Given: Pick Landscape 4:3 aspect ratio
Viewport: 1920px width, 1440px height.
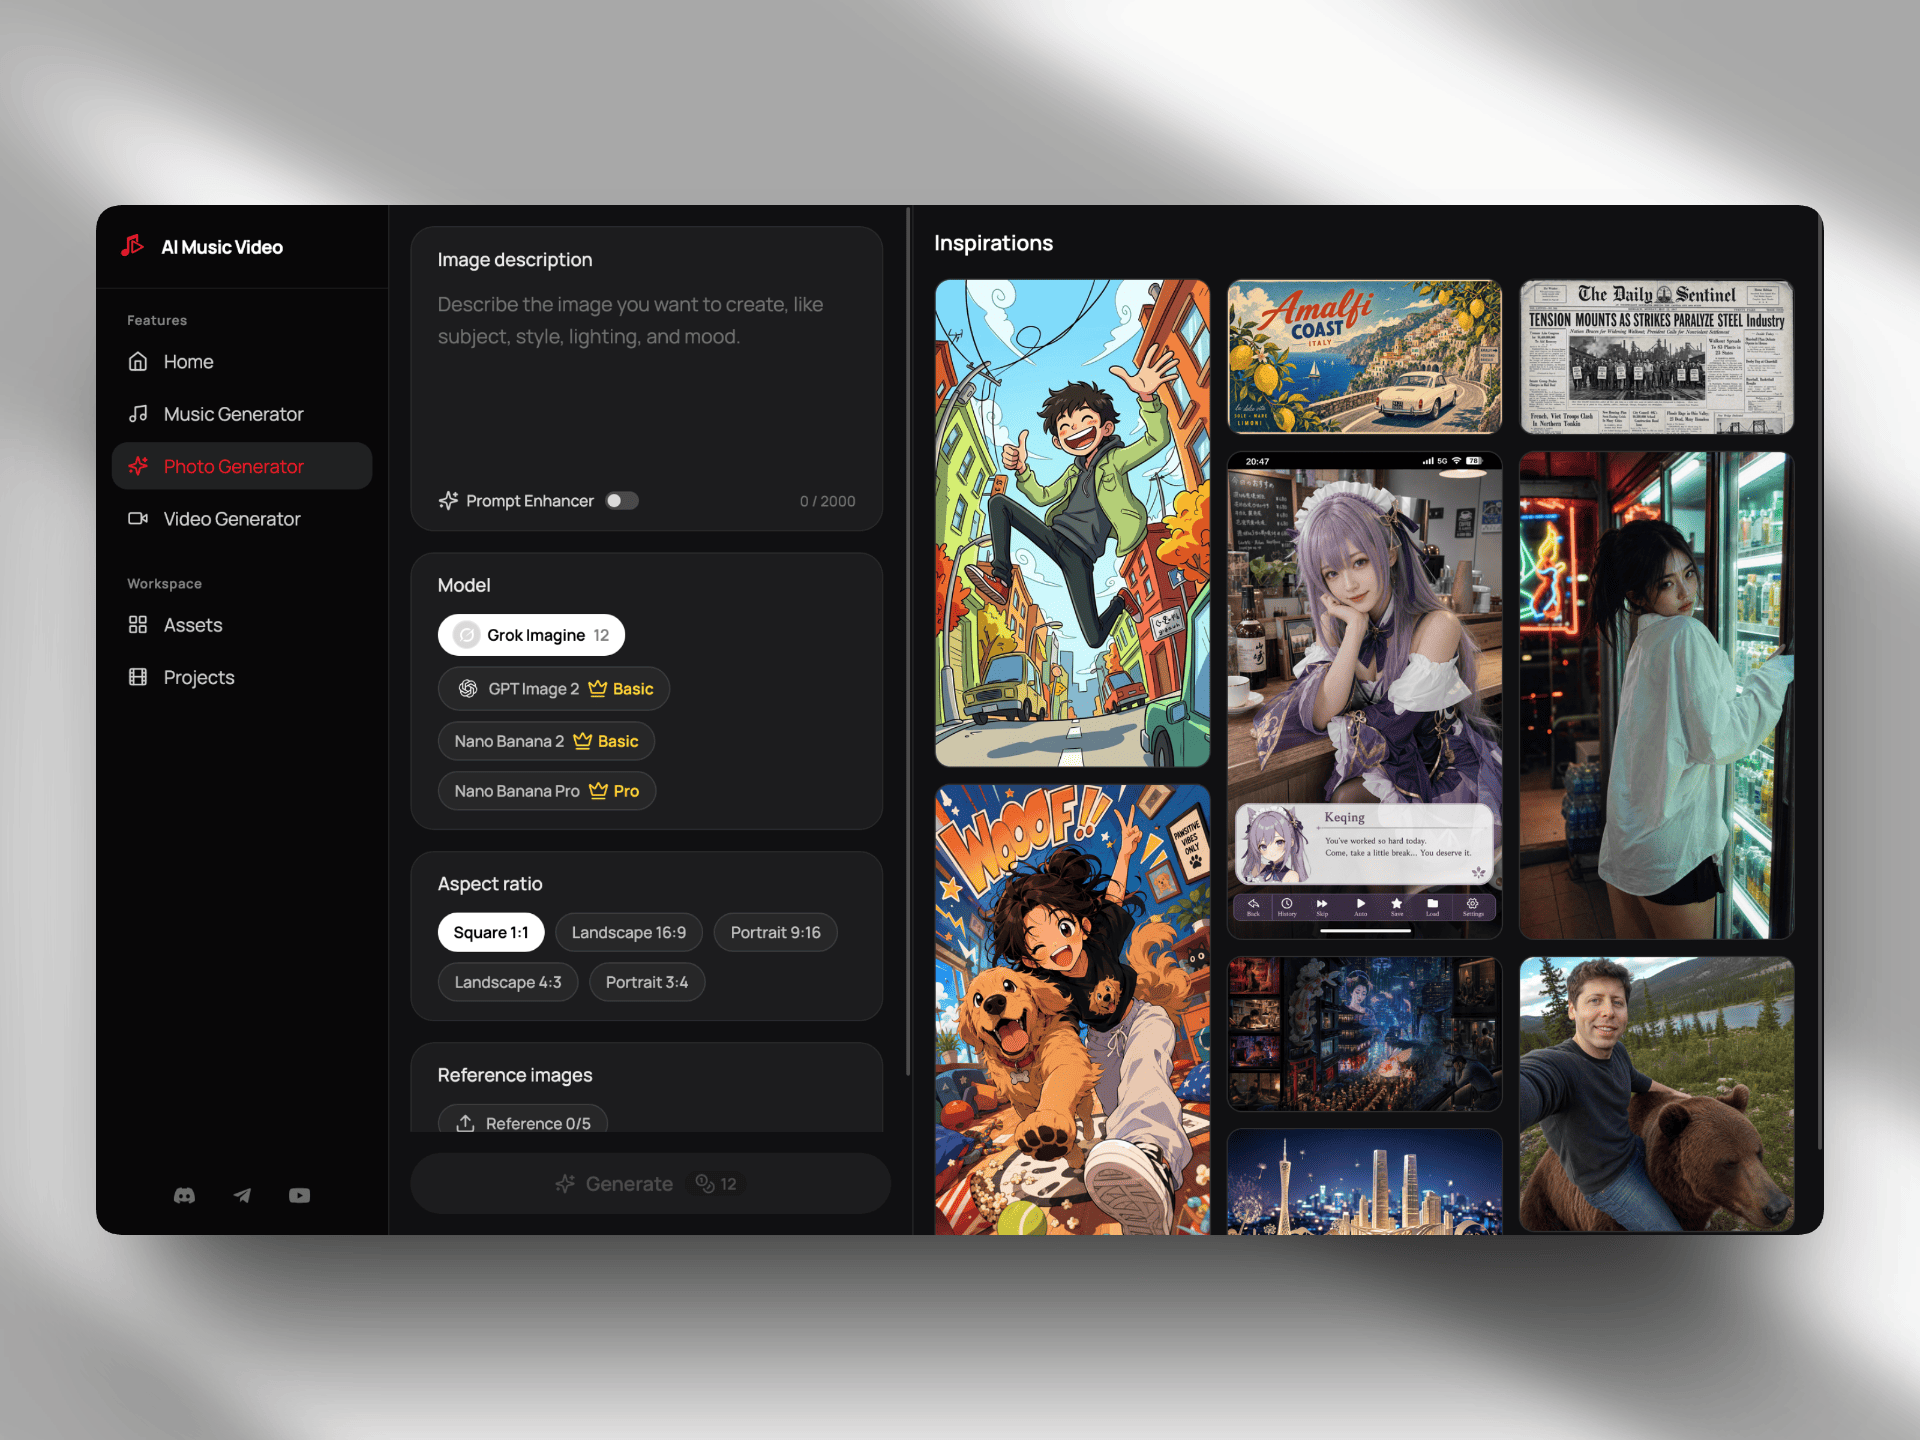Looking at the screenshot, I should [x=508, y=982].
